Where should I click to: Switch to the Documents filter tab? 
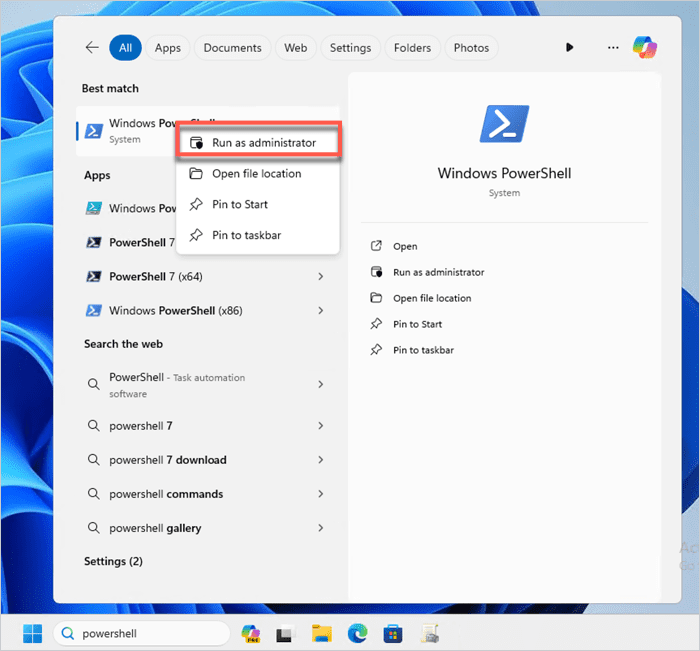233,48
